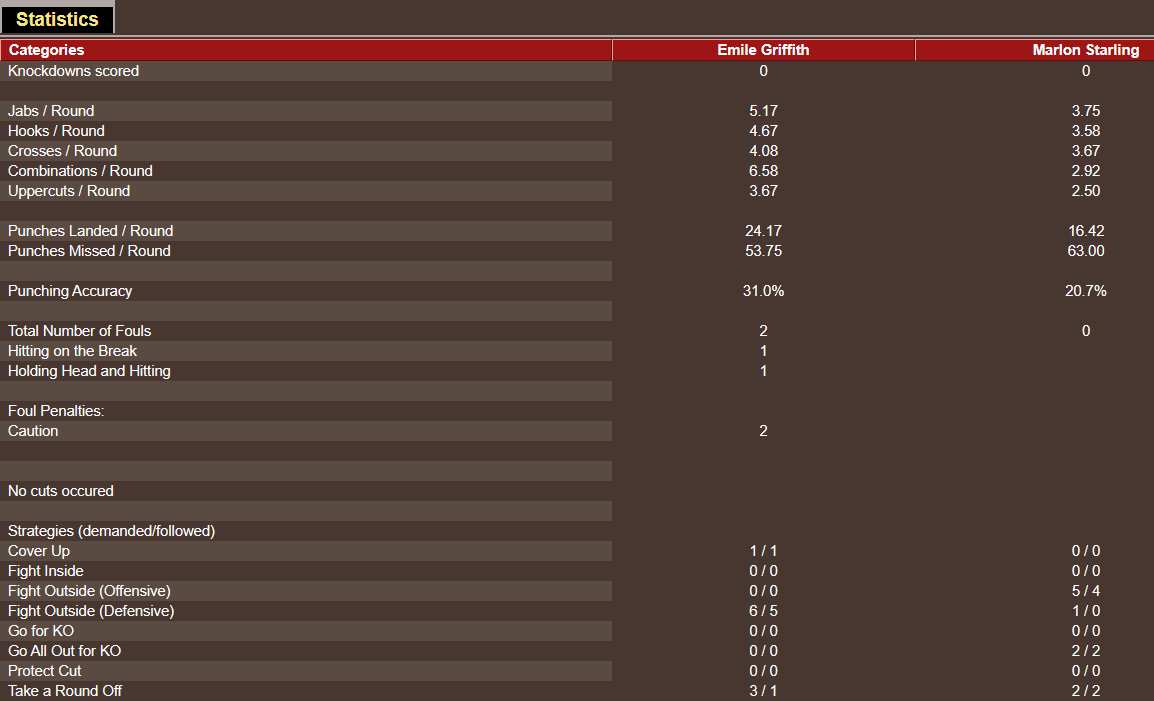Click the 31.0% punching accuracy value
This screenshot has width=1154, height=701.
click(x=763, y=291)
